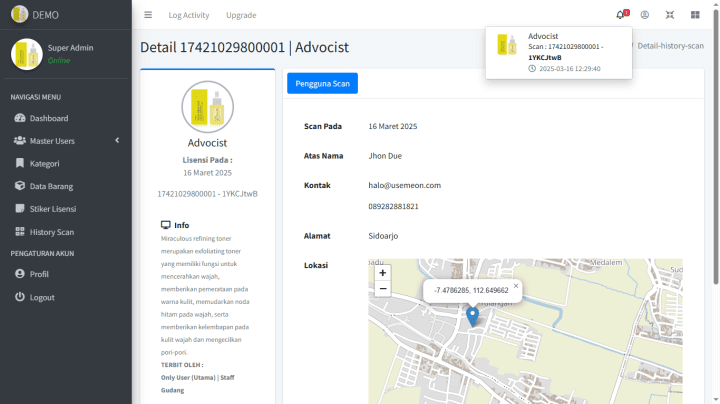The image size is (720, 404).
Task: Click the Online status text
Action: 59,61
